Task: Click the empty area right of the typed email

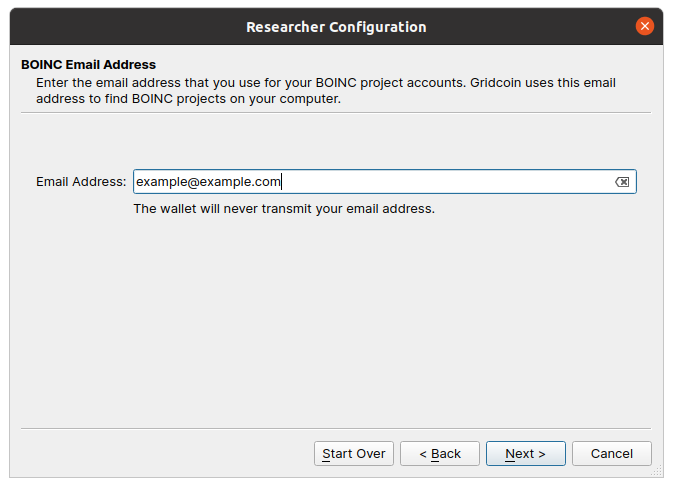Action: pyautogui.click(x=446, y=182)
